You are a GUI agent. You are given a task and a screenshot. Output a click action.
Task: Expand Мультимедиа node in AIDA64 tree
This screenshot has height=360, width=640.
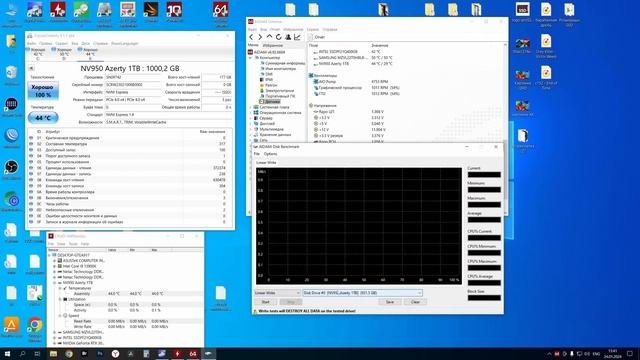251,129
